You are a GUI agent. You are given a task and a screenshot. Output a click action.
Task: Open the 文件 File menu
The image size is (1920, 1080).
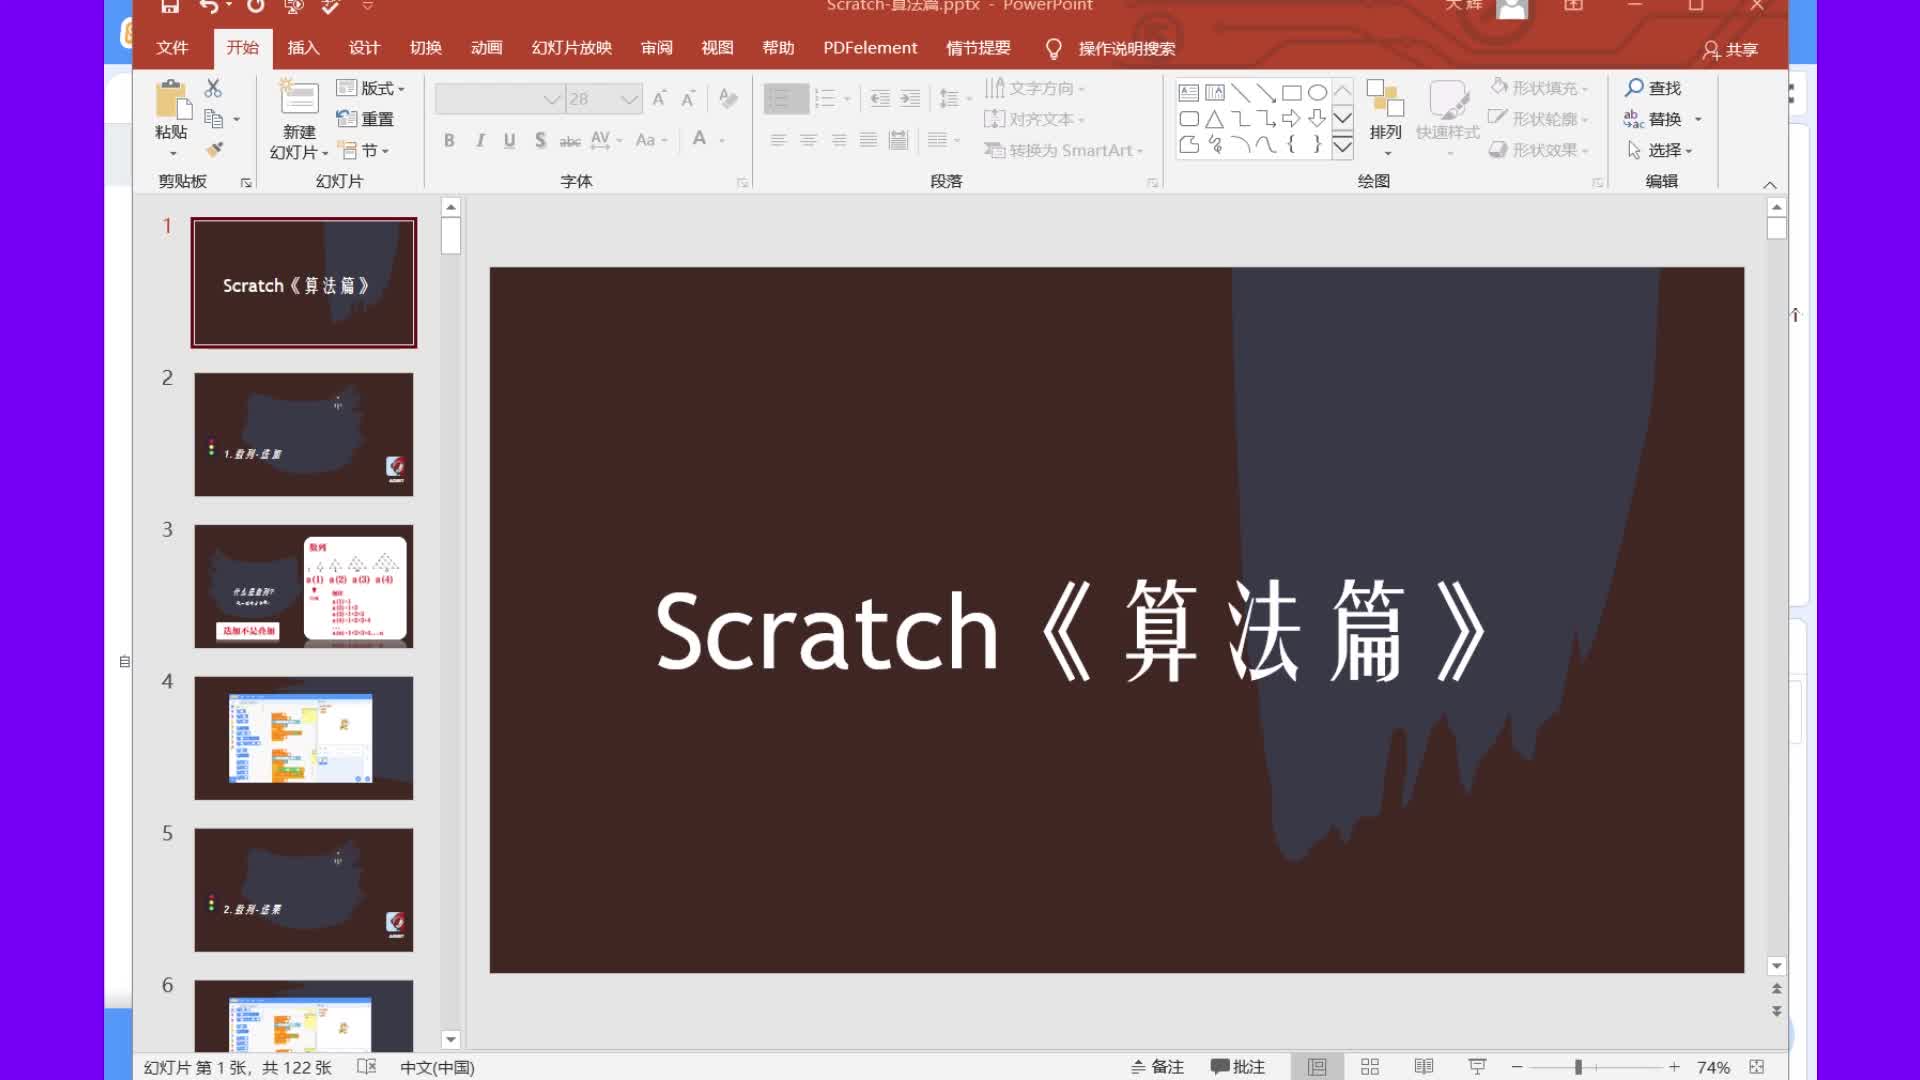172,48
